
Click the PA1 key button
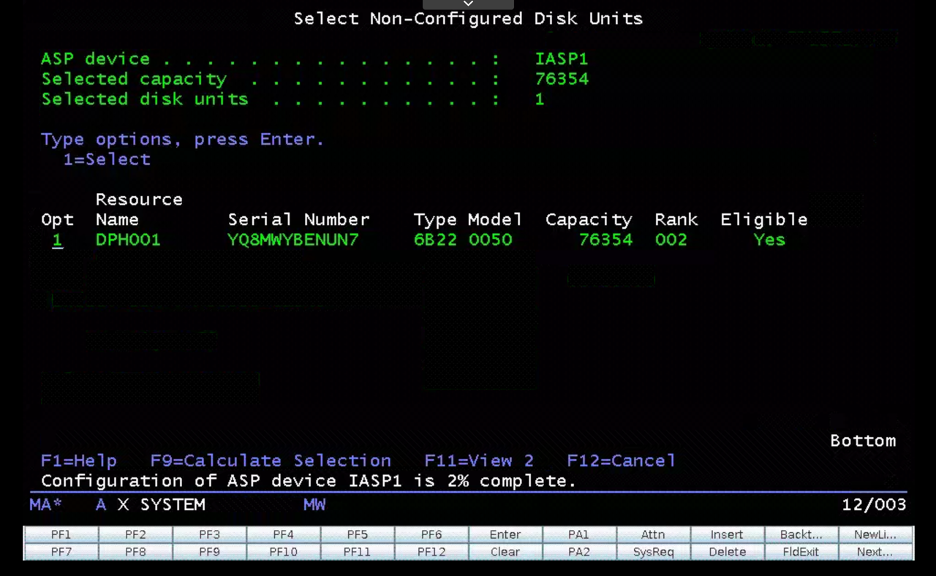pyautogui.click(x=579, y=534)
